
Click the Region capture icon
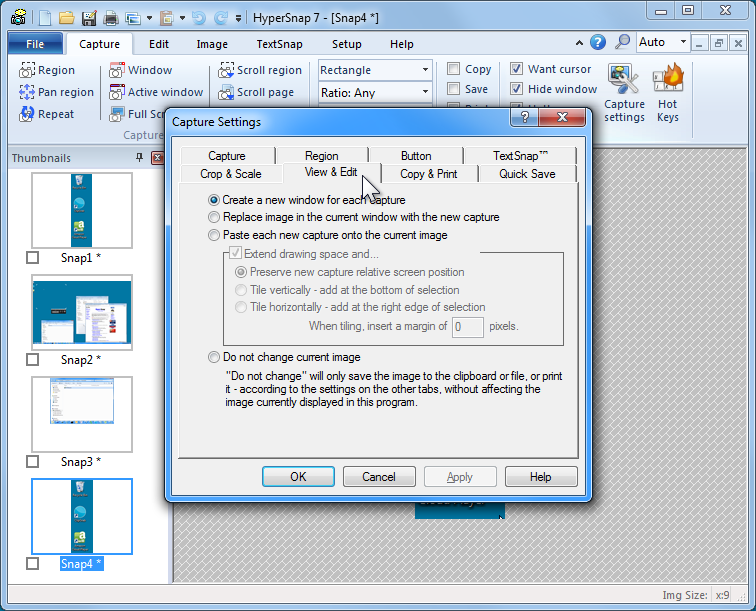point(27,71)
